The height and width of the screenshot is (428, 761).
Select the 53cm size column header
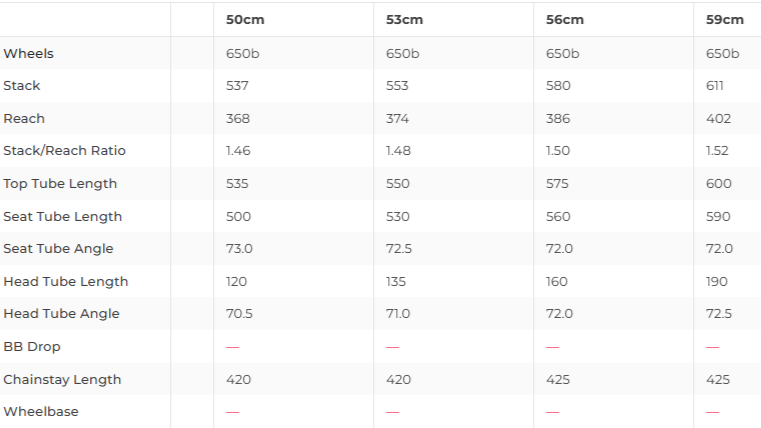(x=404, y=20)
